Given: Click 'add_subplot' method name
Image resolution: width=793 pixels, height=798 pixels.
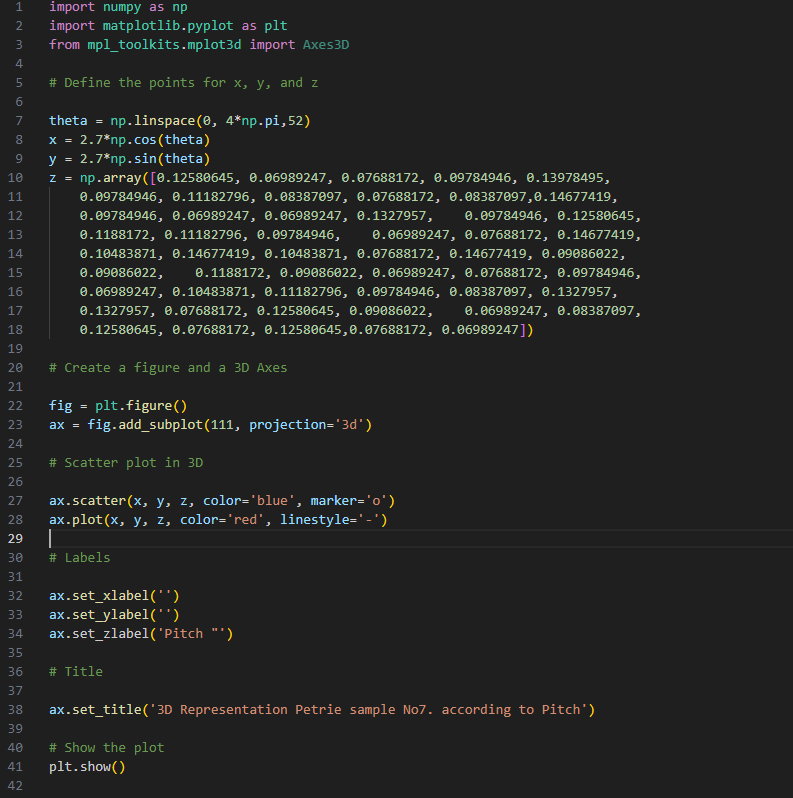Looking at the screenshot, I should click(x=160, y=425).
